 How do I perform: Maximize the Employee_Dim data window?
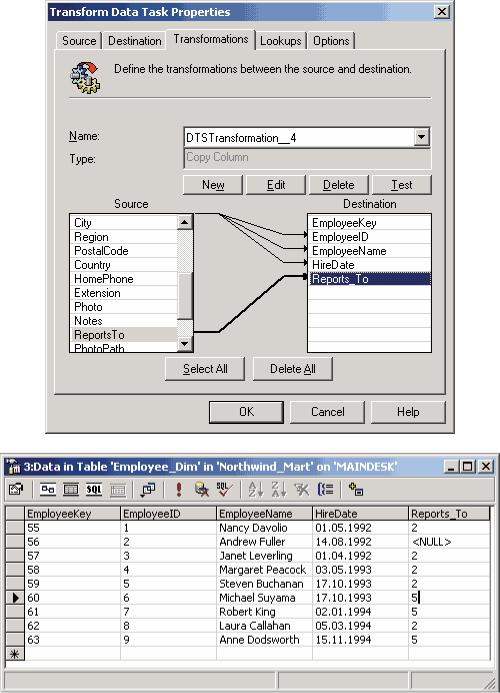(467, 466)
